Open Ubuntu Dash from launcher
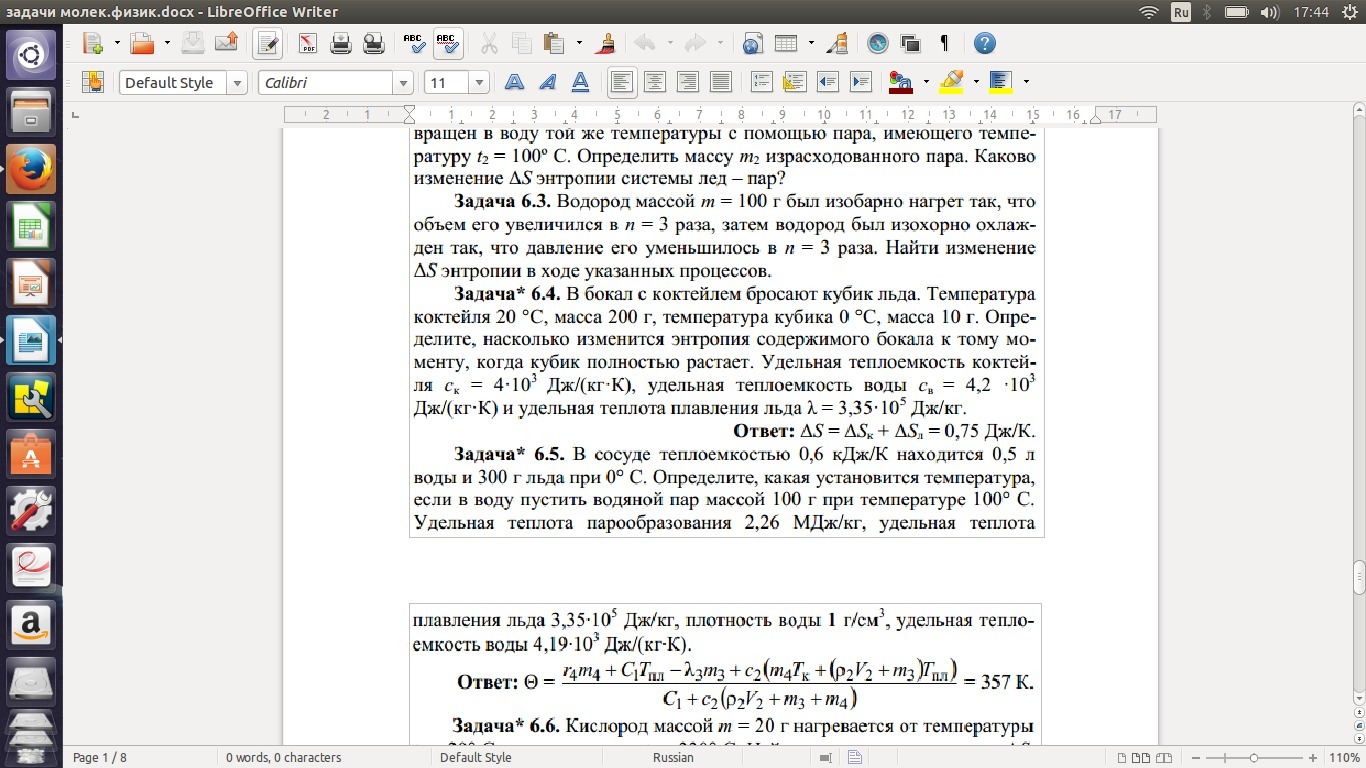 (31, 55)
